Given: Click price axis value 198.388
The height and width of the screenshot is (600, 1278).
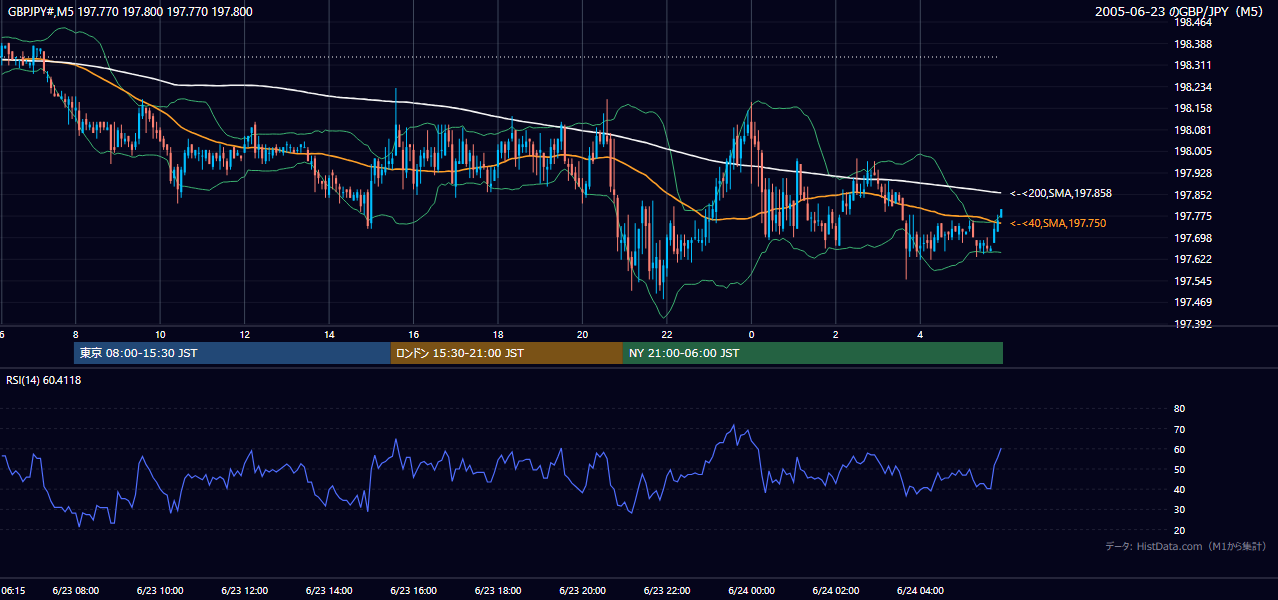Looking at the screenshot, I should (x=1194, y=44).
